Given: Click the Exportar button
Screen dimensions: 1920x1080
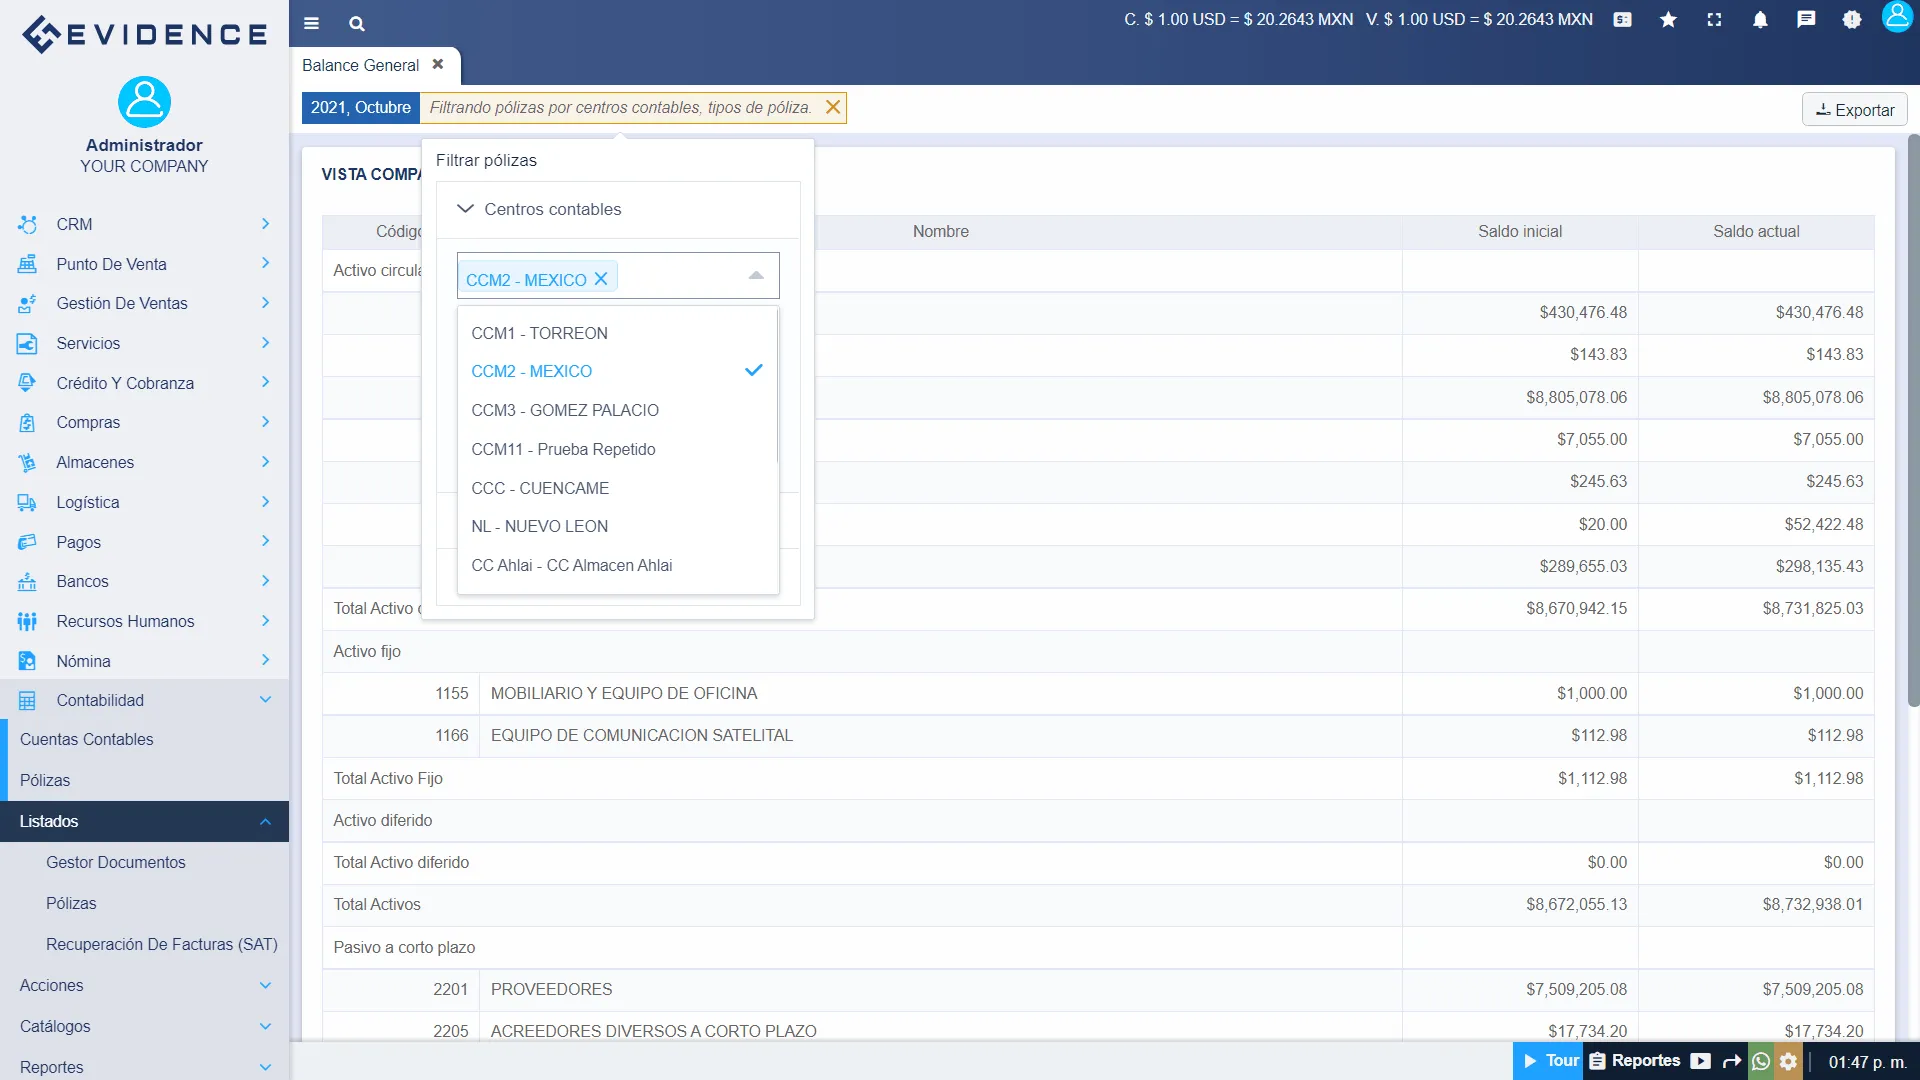Looking at the screenshot, I should coord(1854,109).
